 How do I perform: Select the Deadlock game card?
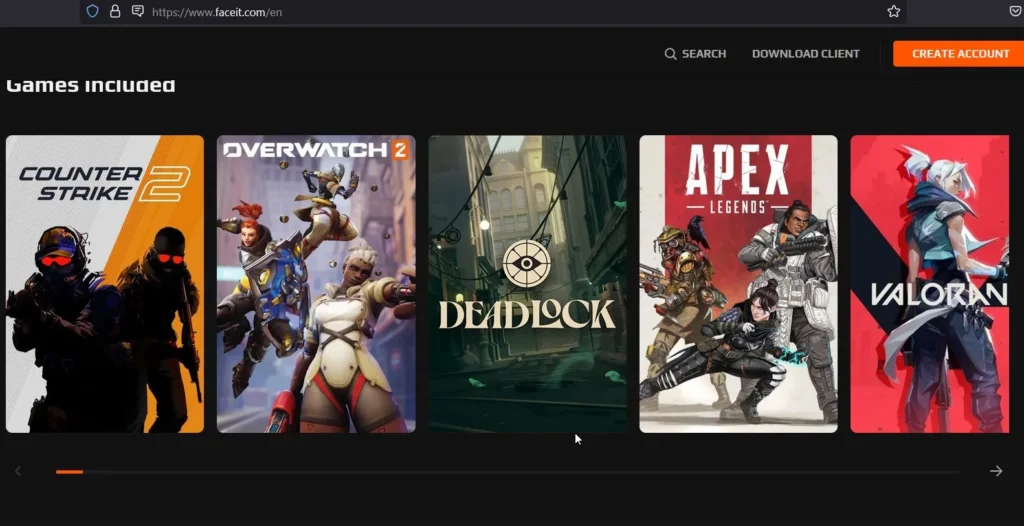tap(527, 284)
